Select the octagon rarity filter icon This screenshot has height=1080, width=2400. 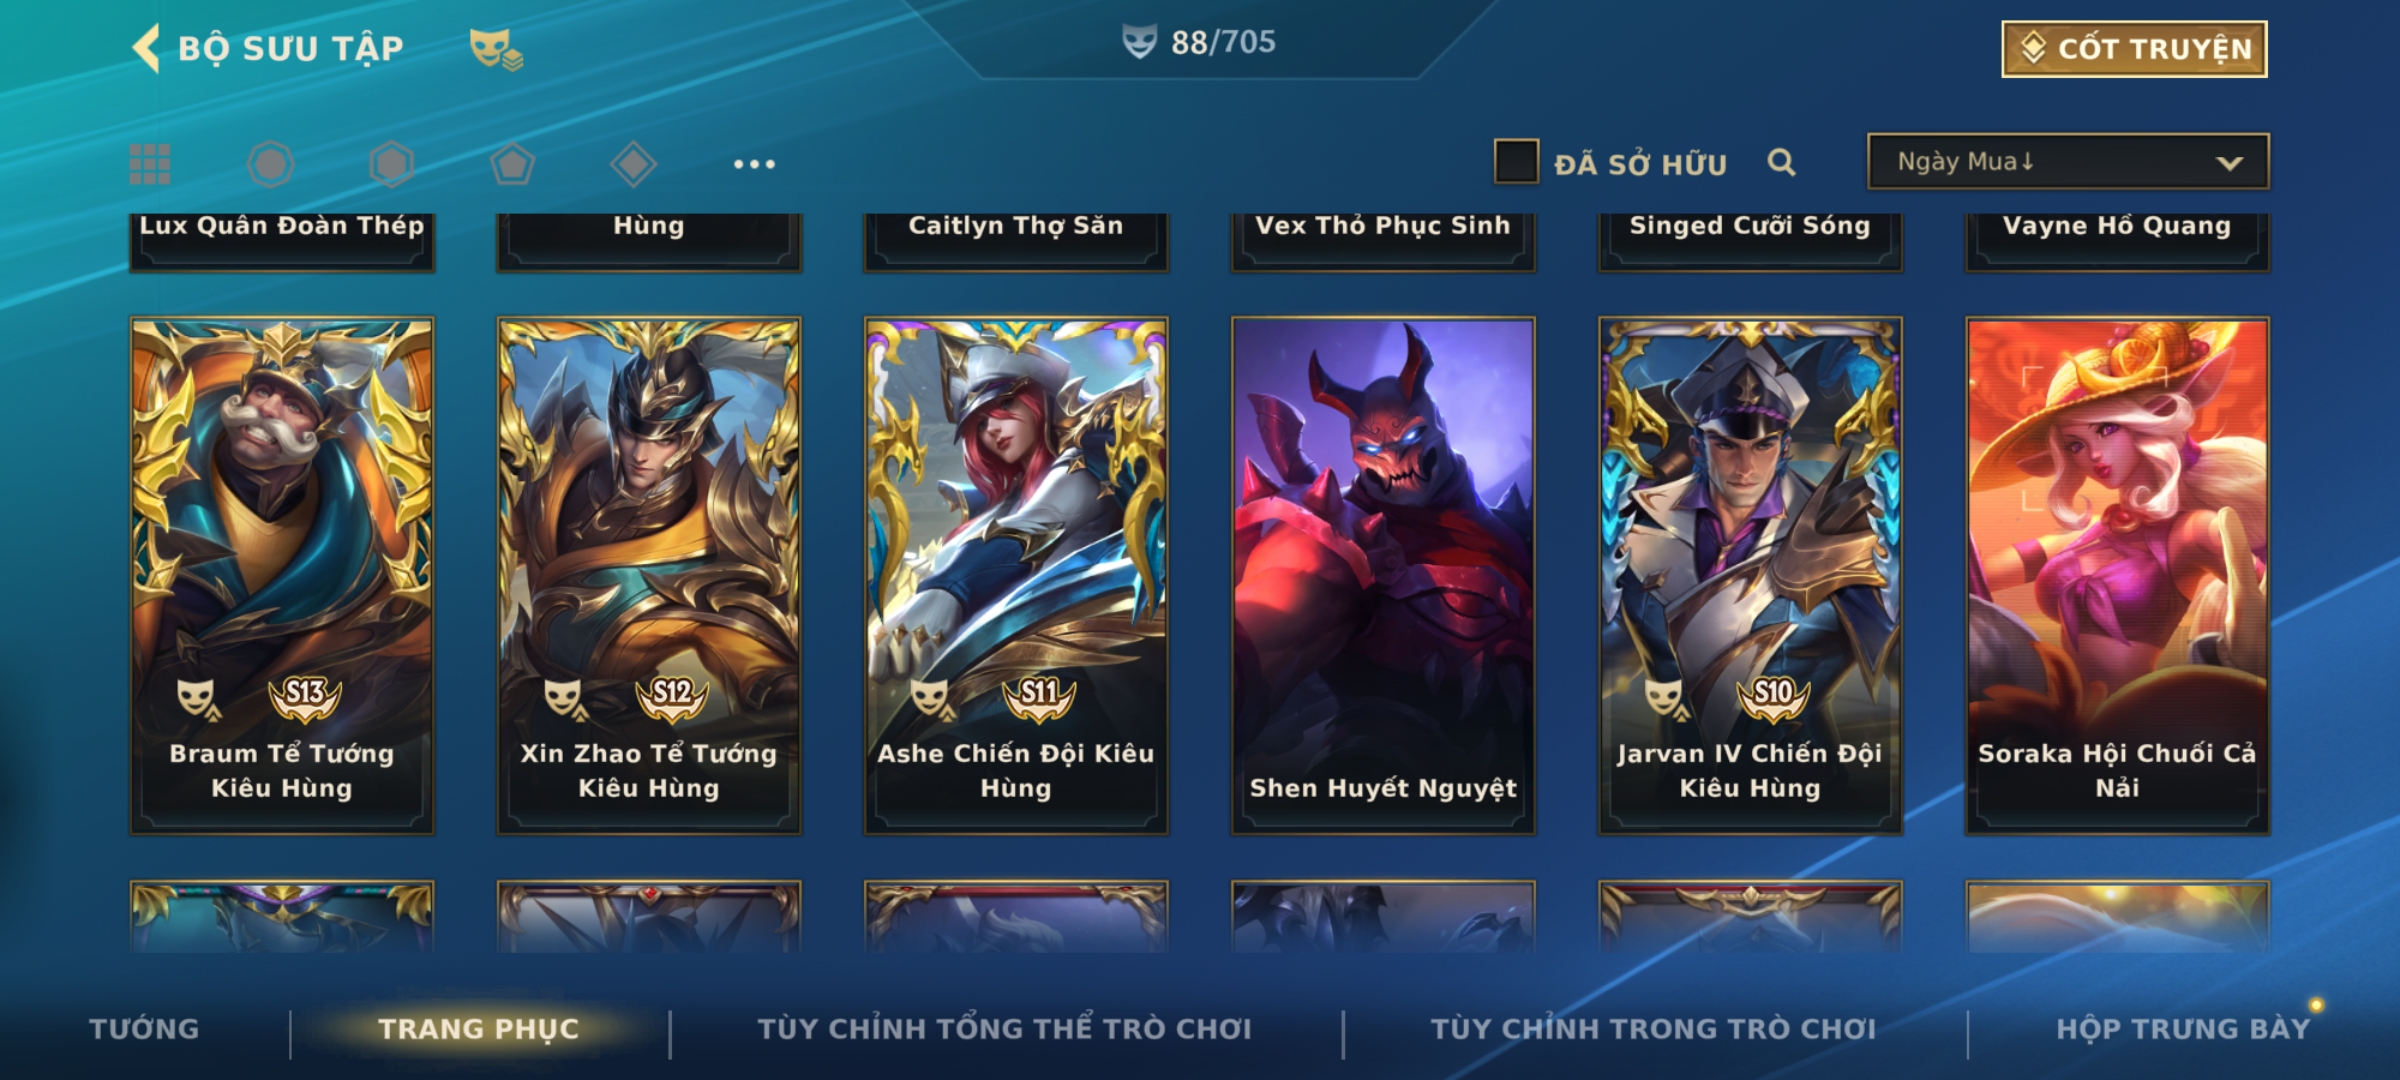[271, 164]
